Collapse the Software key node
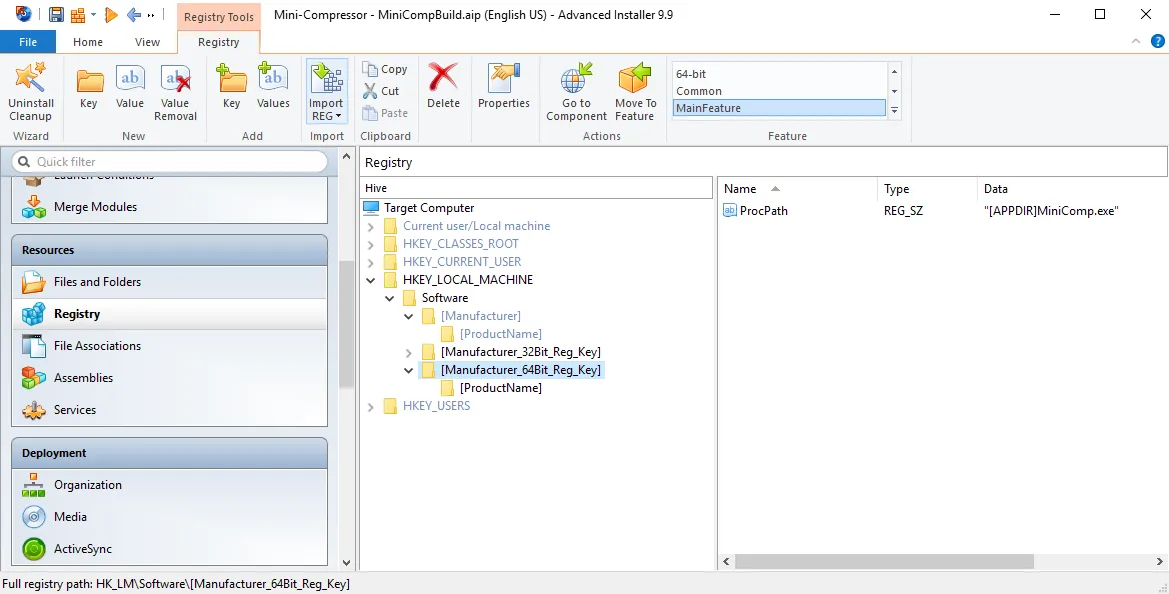 pyautogui.click(x=389, y=298)
